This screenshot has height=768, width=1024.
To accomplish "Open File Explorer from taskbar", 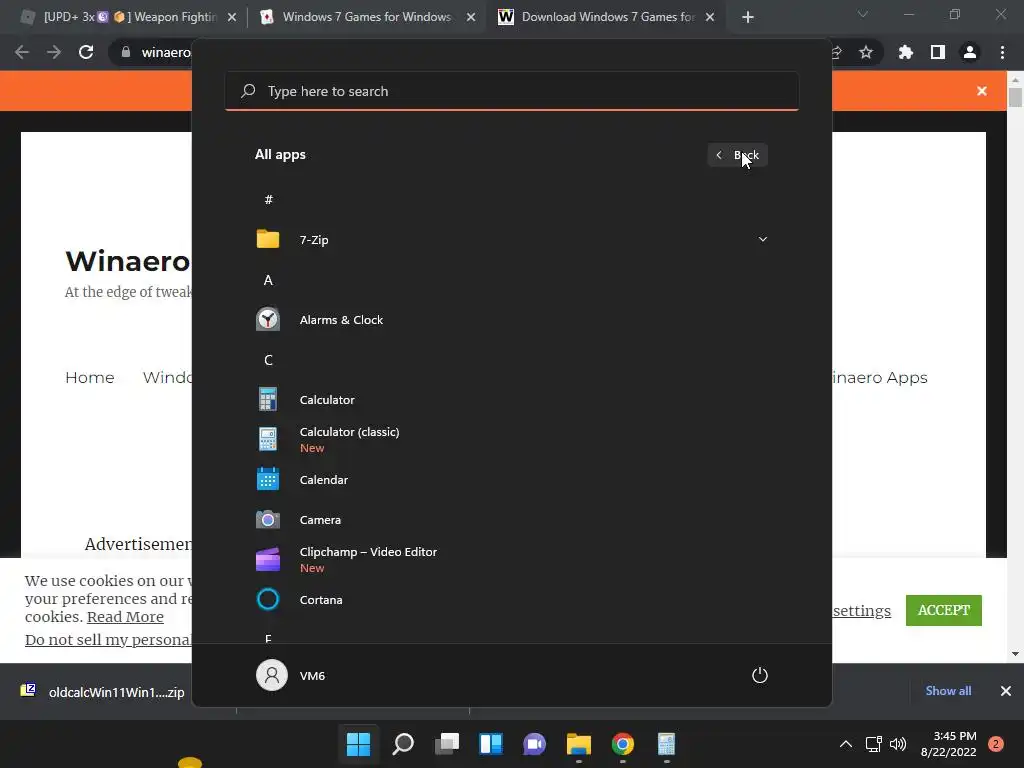I will click(579, 744).
